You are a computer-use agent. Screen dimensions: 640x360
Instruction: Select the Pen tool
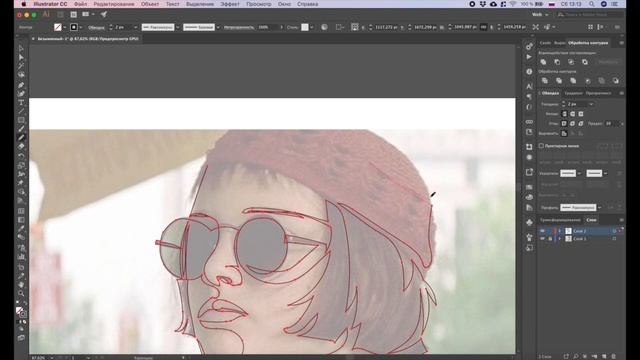tap(21, 85)
